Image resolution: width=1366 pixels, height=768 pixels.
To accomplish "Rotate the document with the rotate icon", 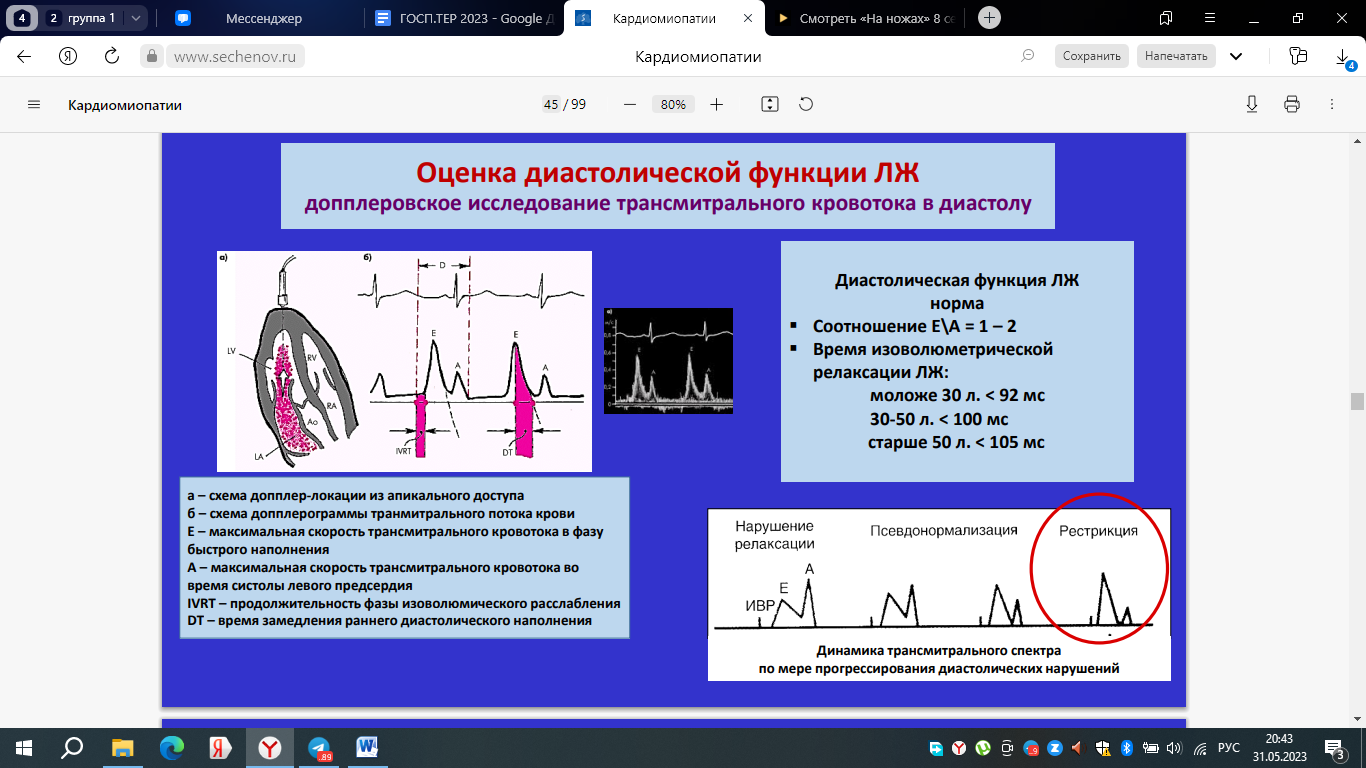I will coord(806,104).
